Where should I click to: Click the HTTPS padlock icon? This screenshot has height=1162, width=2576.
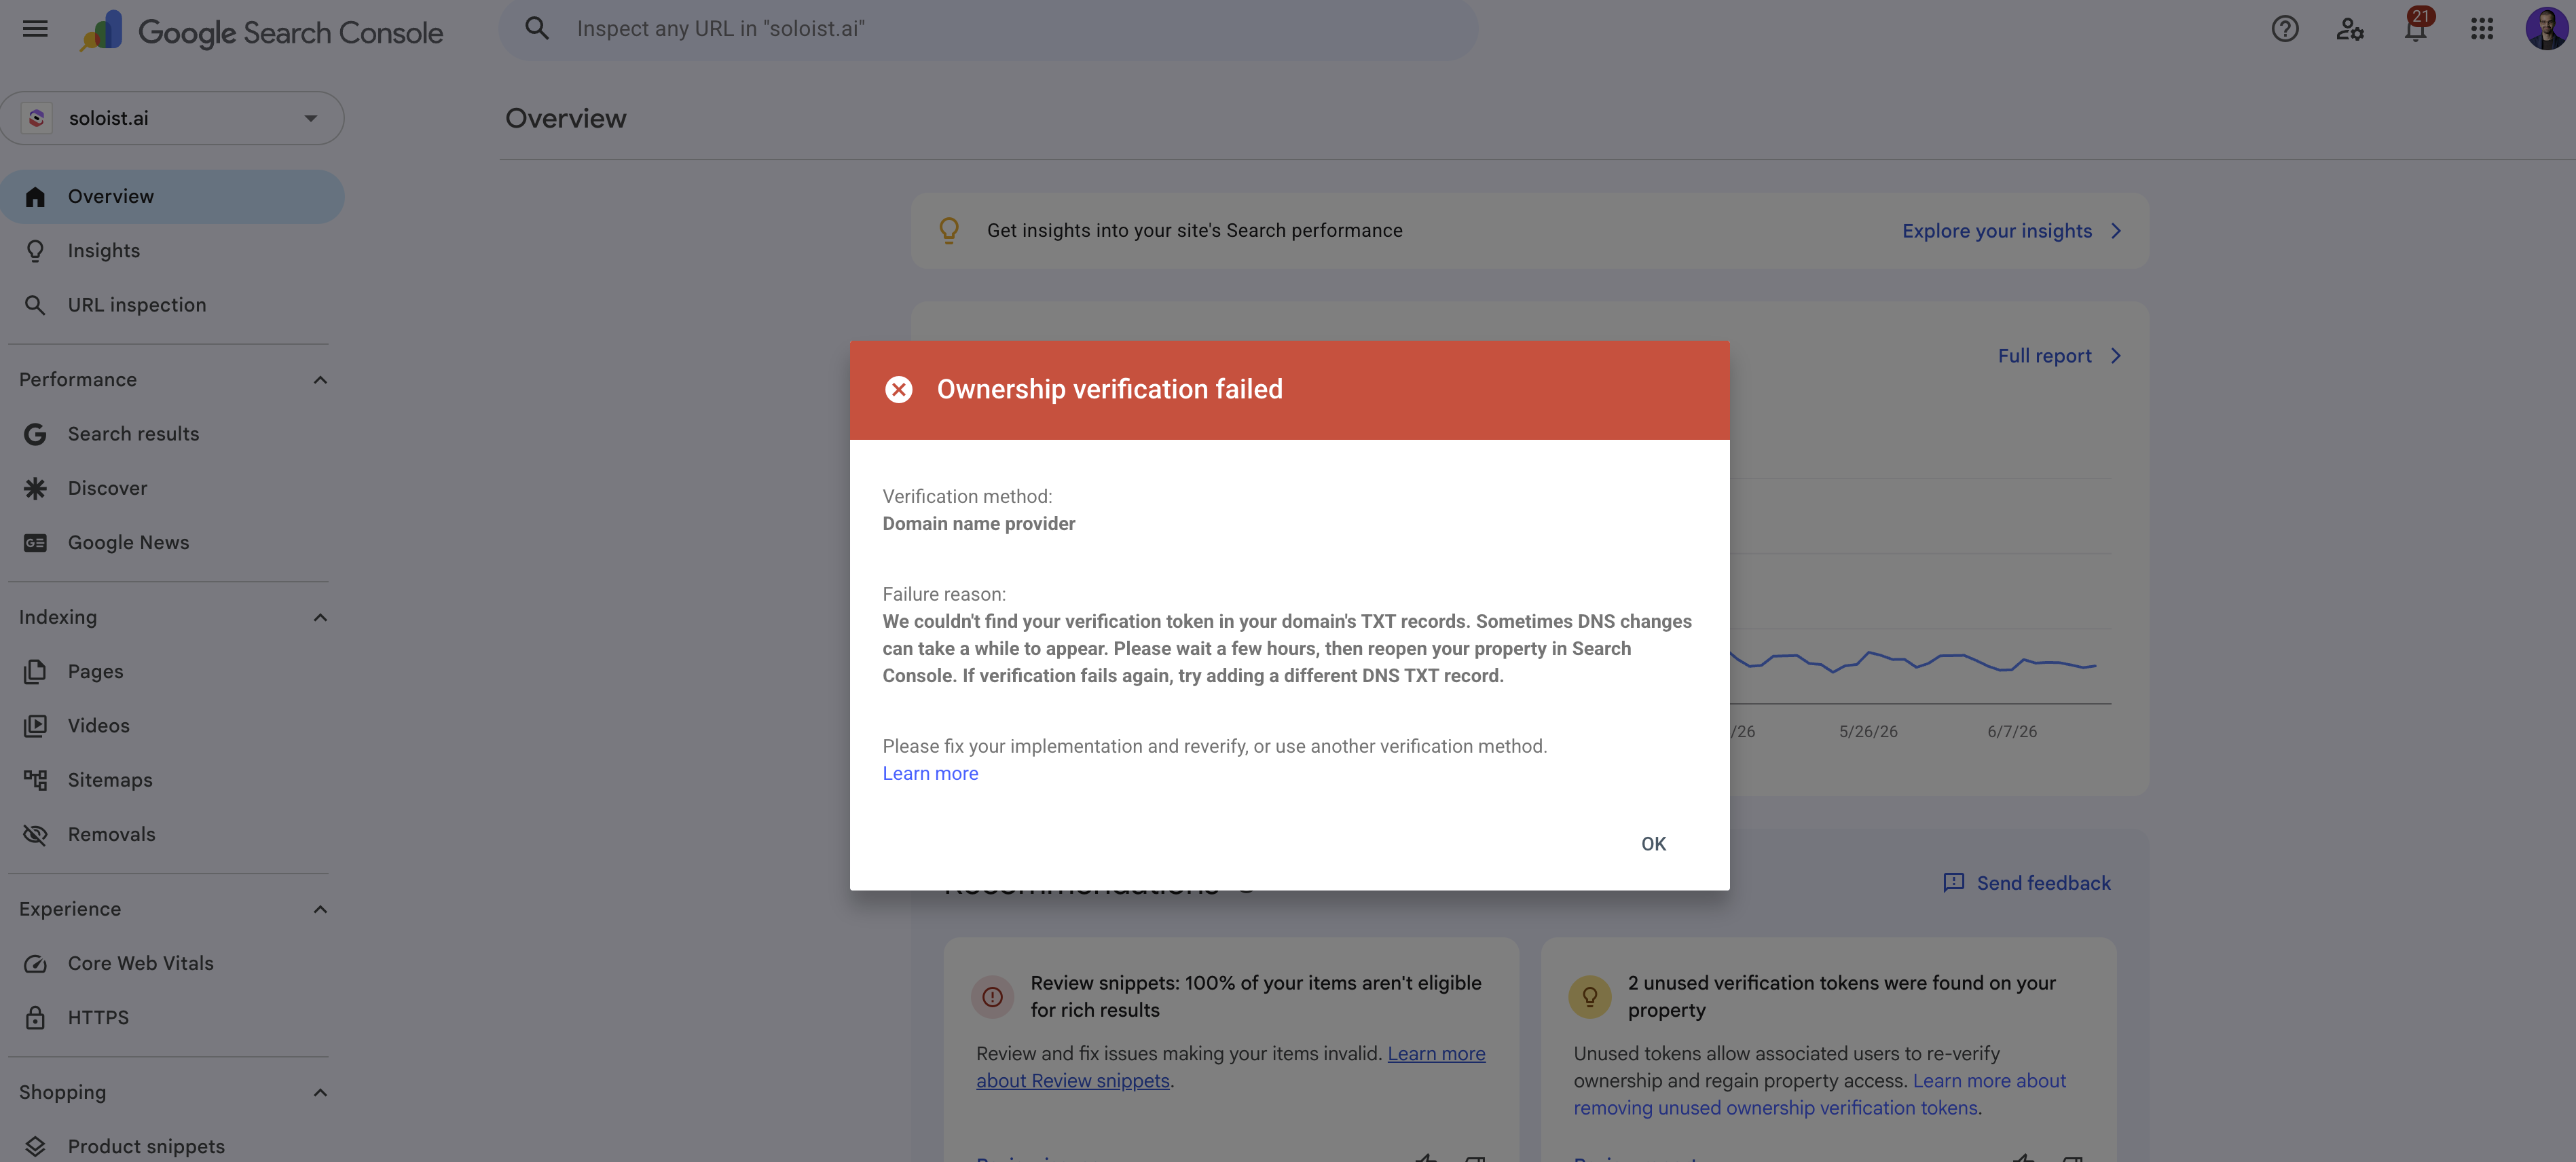coord(35,1017)
